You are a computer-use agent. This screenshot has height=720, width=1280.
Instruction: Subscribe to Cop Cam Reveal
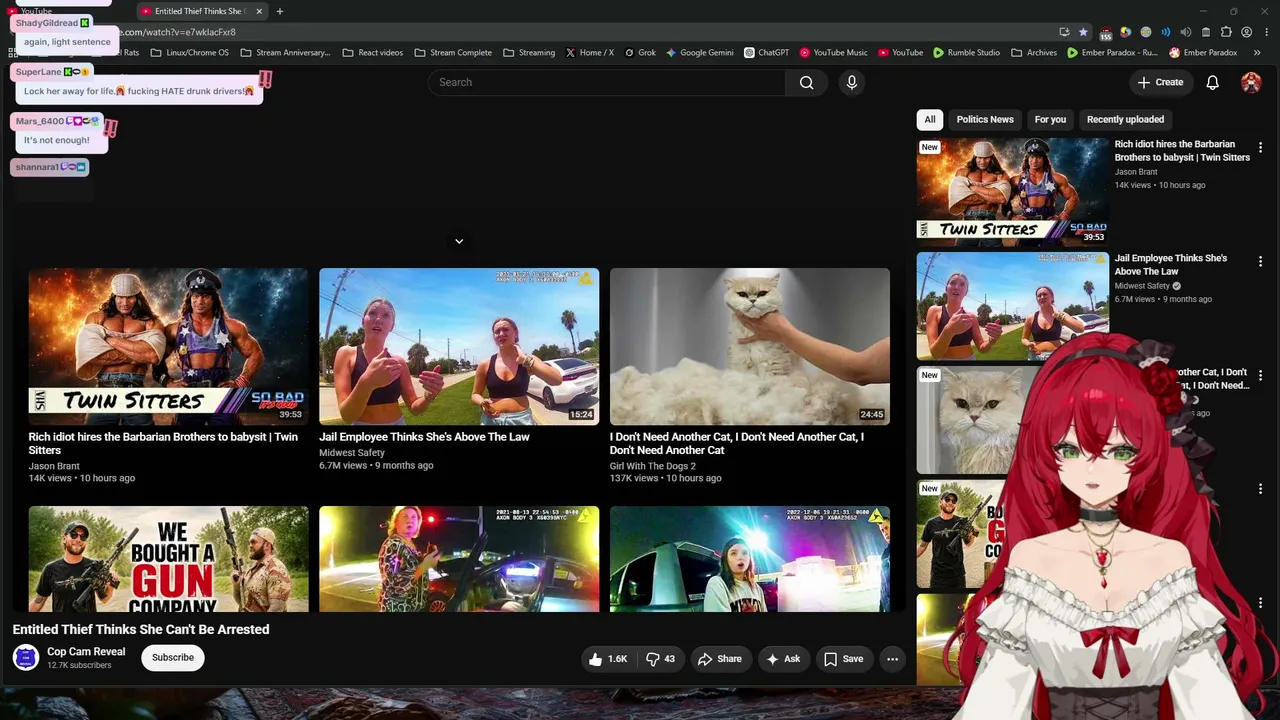[x=173, y=657]
